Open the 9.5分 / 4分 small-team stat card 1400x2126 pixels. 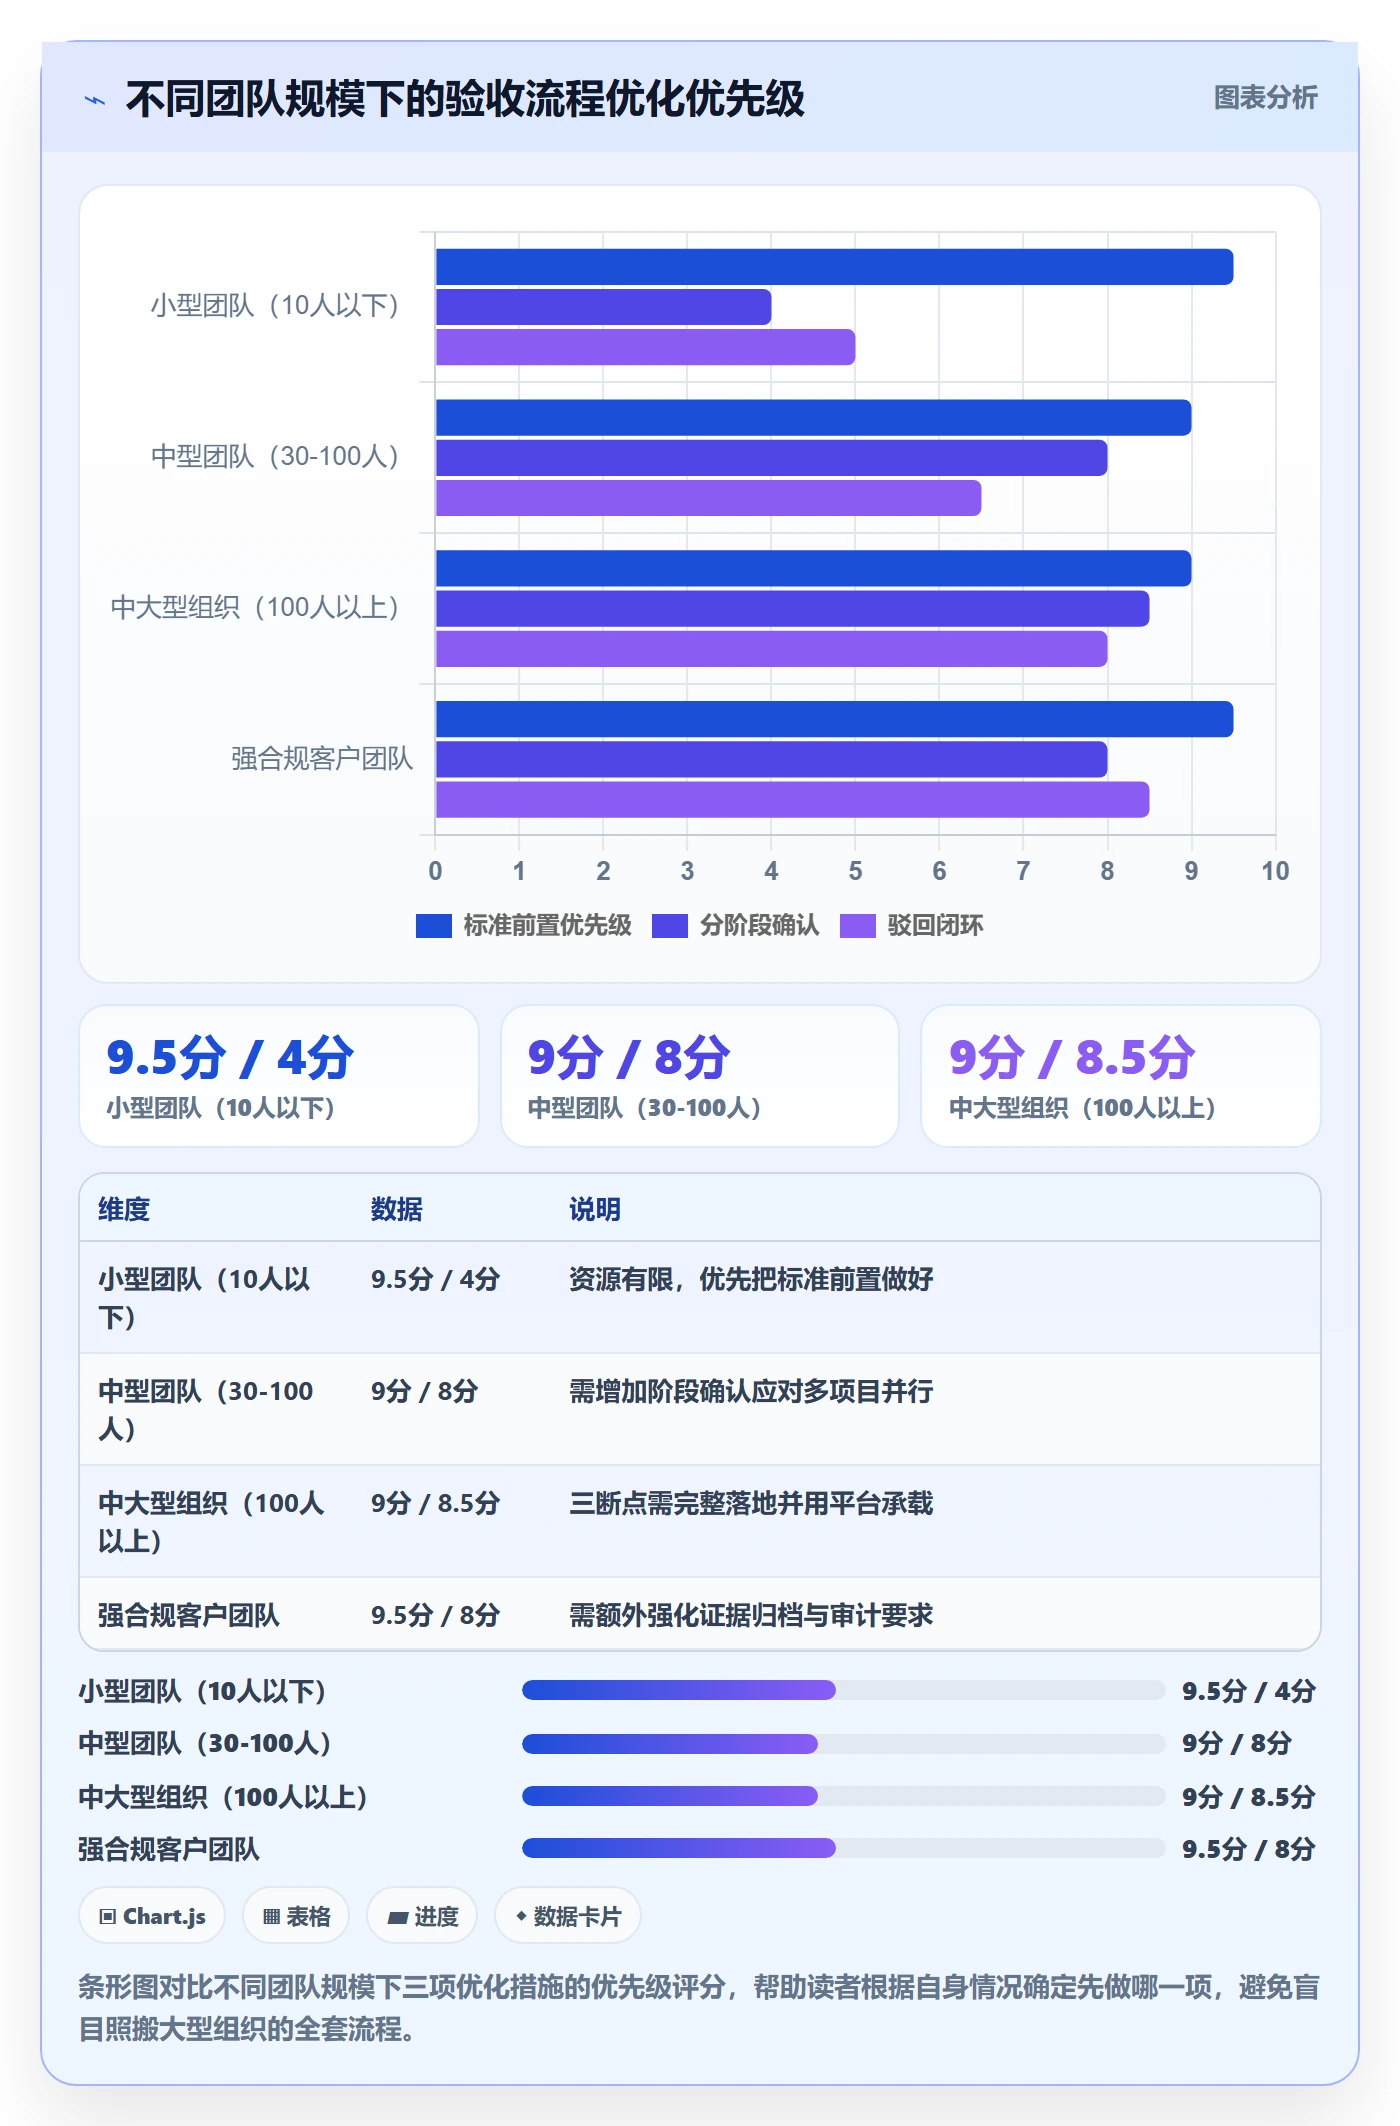click(x=279, y=1076)
